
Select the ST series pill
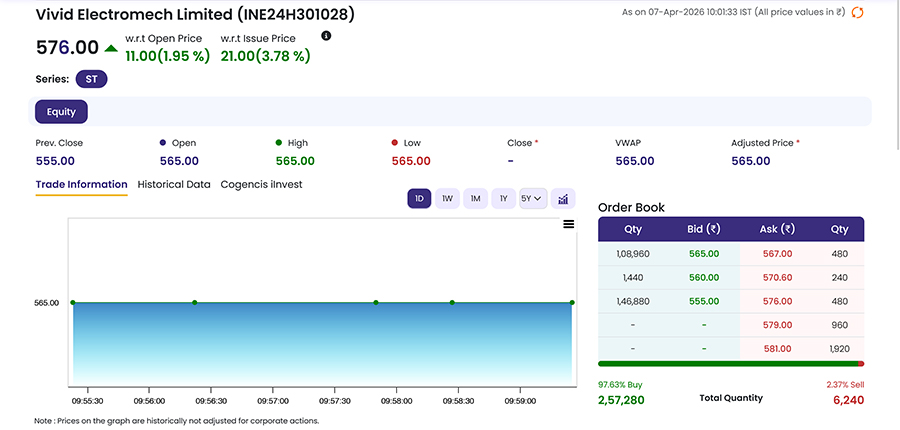pos(91,79)
